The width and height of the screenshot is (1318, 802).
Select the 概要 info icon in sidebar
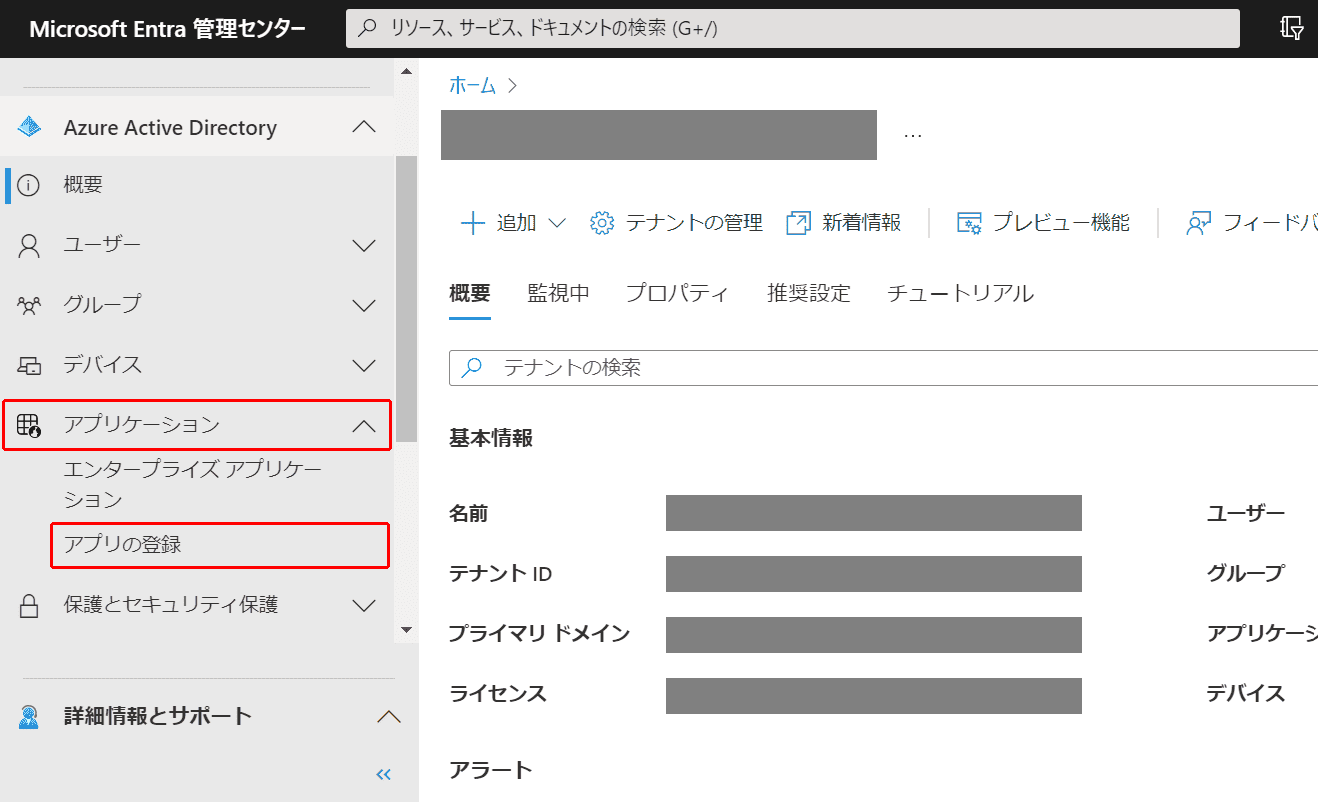(29, 185)
